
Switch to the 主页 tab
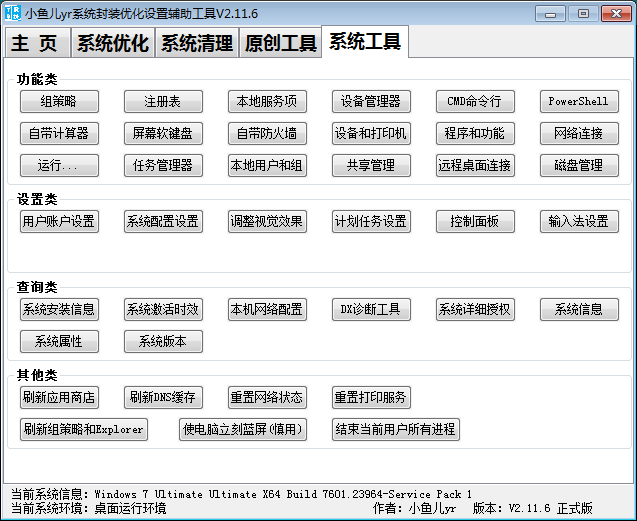(x=37, y=44)
